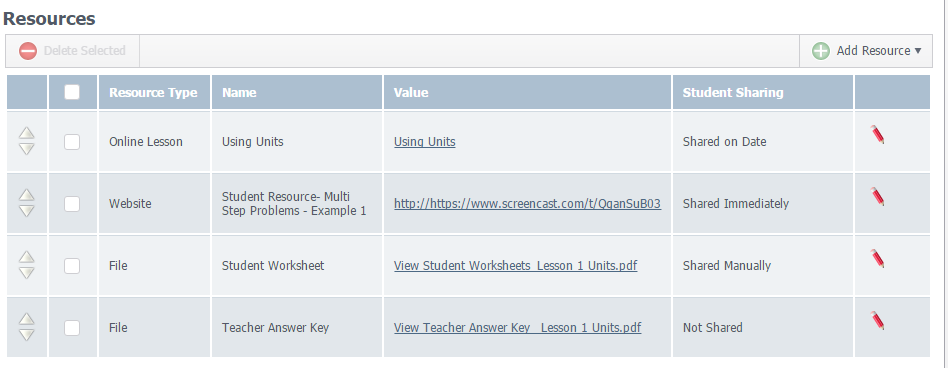View Student Worksheets Lesson 1 Units pdf

tap(515, 266)
